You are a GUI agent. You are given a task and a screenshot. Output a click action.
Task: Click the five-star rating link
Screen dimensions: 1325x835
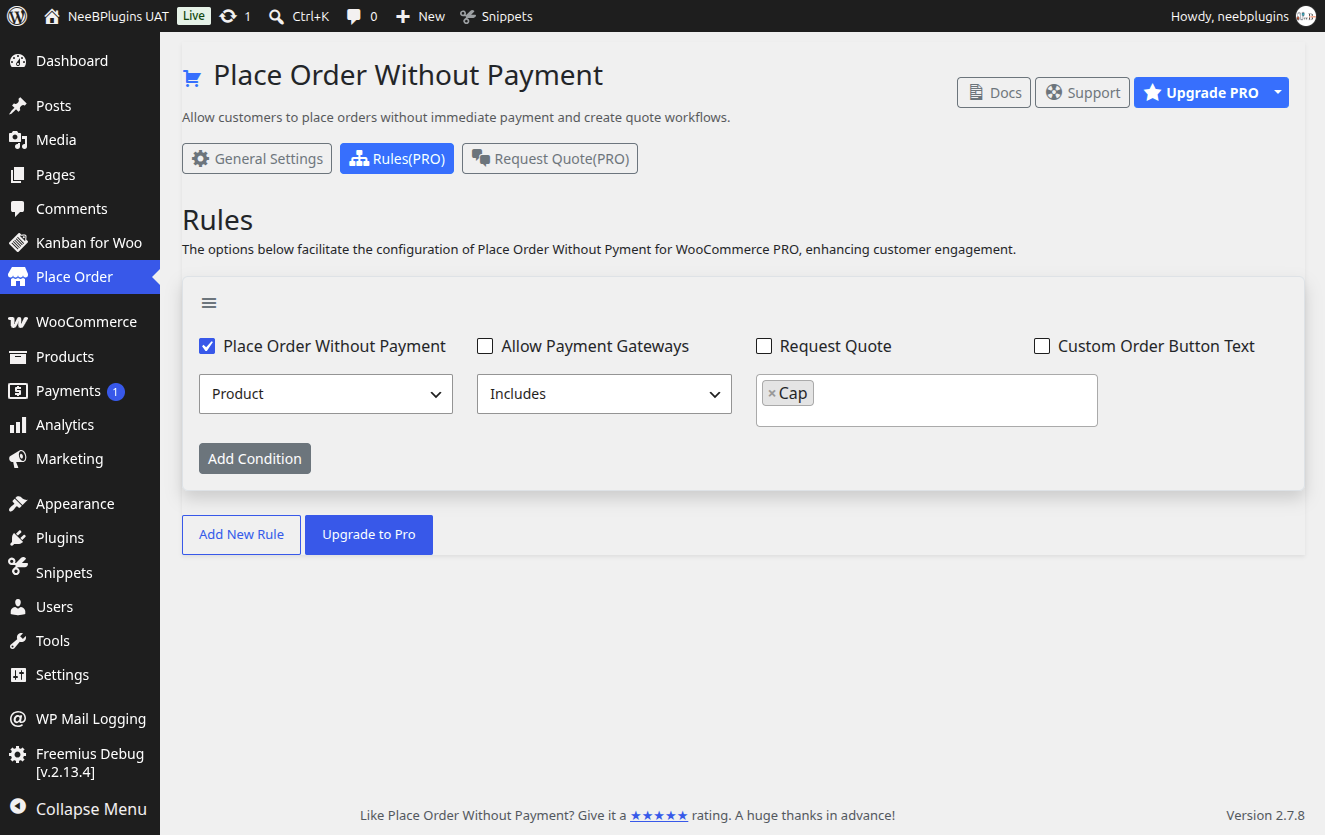tap(659, 816)
